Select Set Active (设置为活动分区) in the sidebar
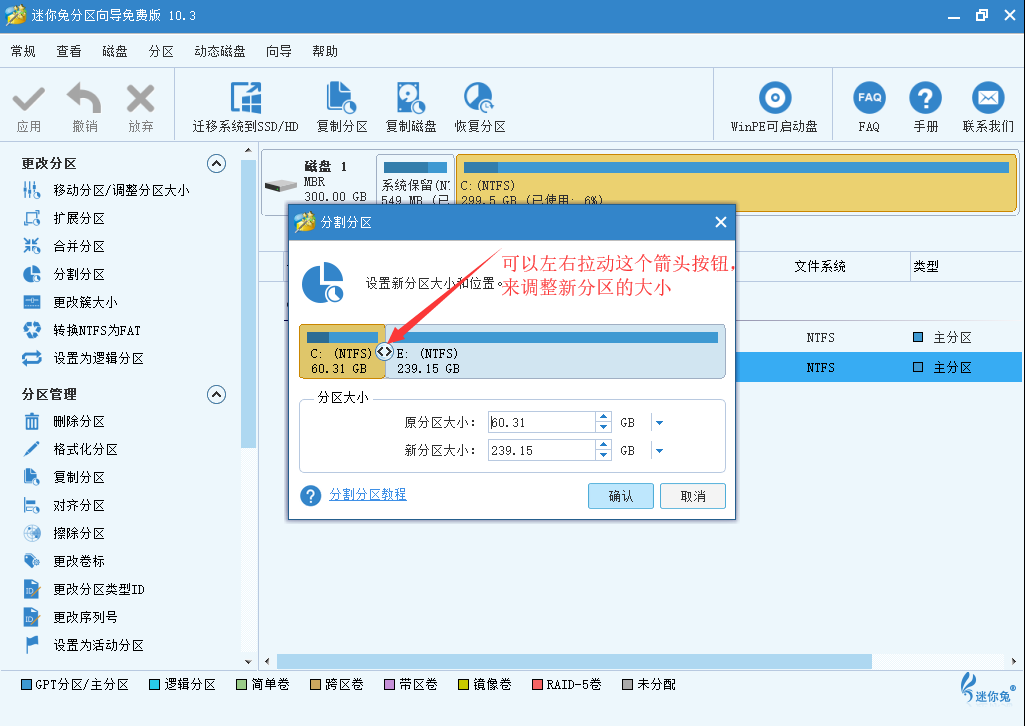 tap(98, 645)
